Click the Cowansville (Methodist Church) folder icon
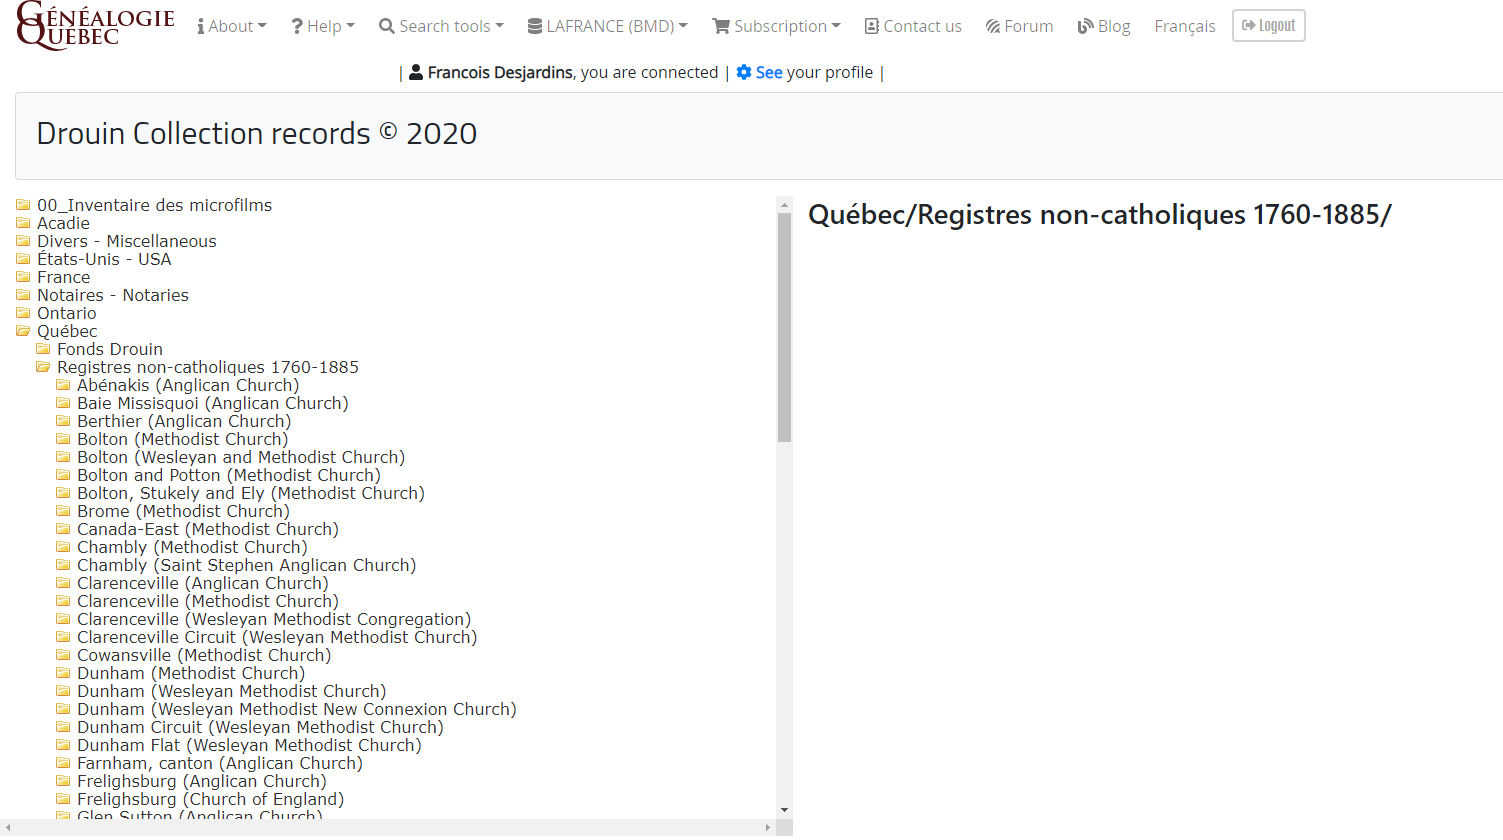 pyautogui.click(x=63, y=655)
